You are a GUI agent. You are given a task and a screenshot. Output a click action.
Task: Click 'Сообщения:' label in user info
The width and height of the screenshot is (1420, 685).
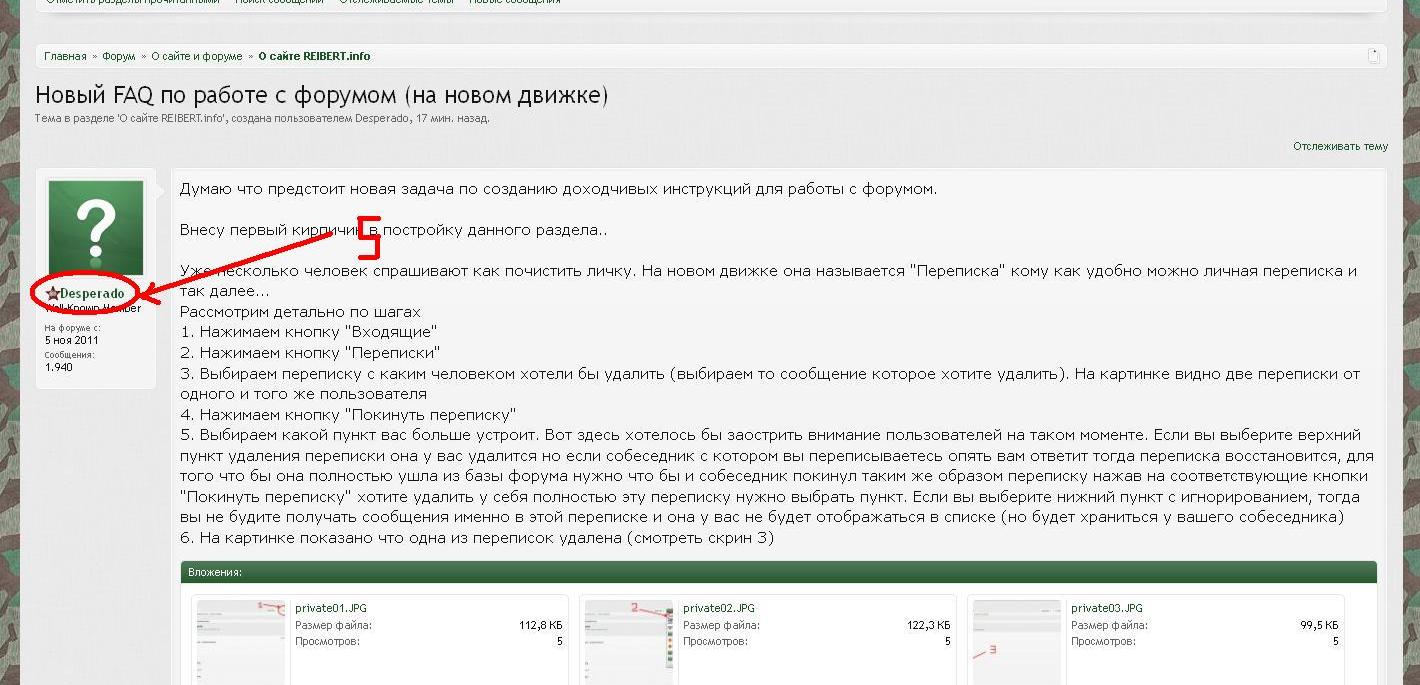[70, 355]
